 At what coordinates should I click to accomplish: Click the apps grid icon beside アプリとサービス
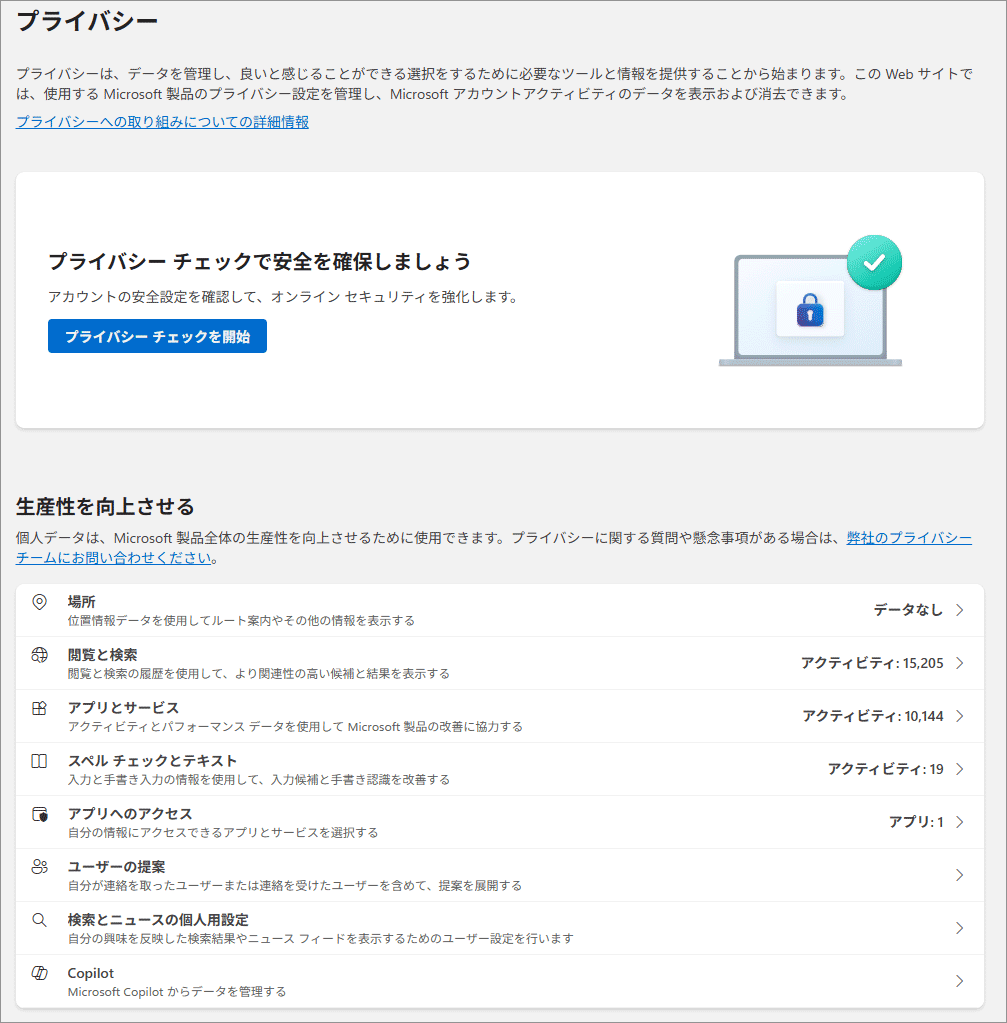[40, 708]
